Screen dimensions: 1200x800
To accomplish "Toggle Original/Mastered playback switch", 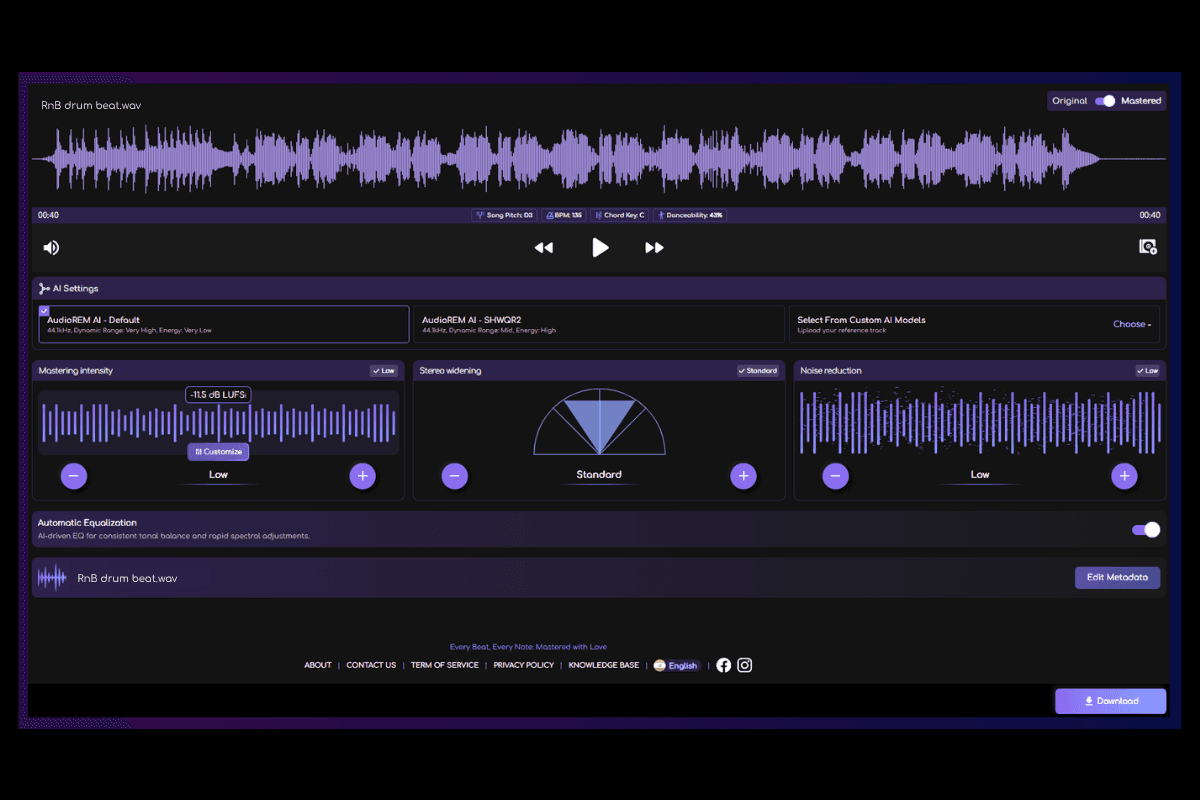I will 1105,101.
